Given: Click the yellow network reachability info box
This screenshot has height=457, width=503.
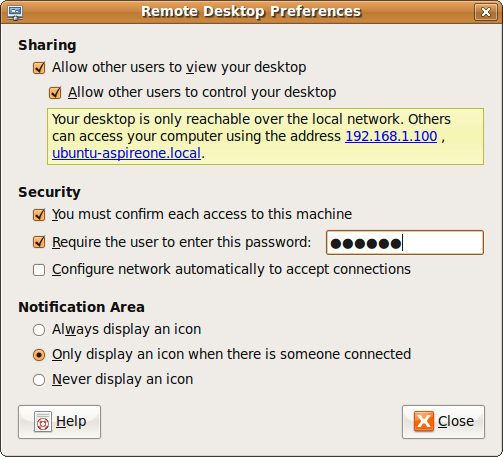Looking at the screenshot, I should [x=265, y=136].
